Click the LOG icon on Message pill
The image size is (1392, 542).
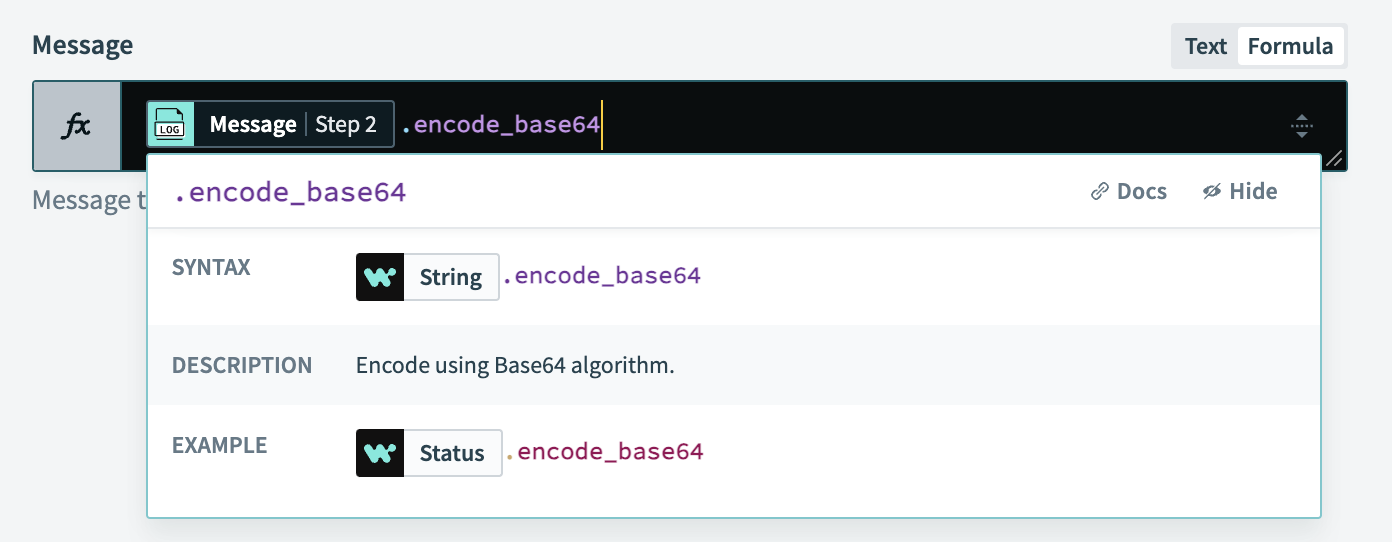point(170,125)
